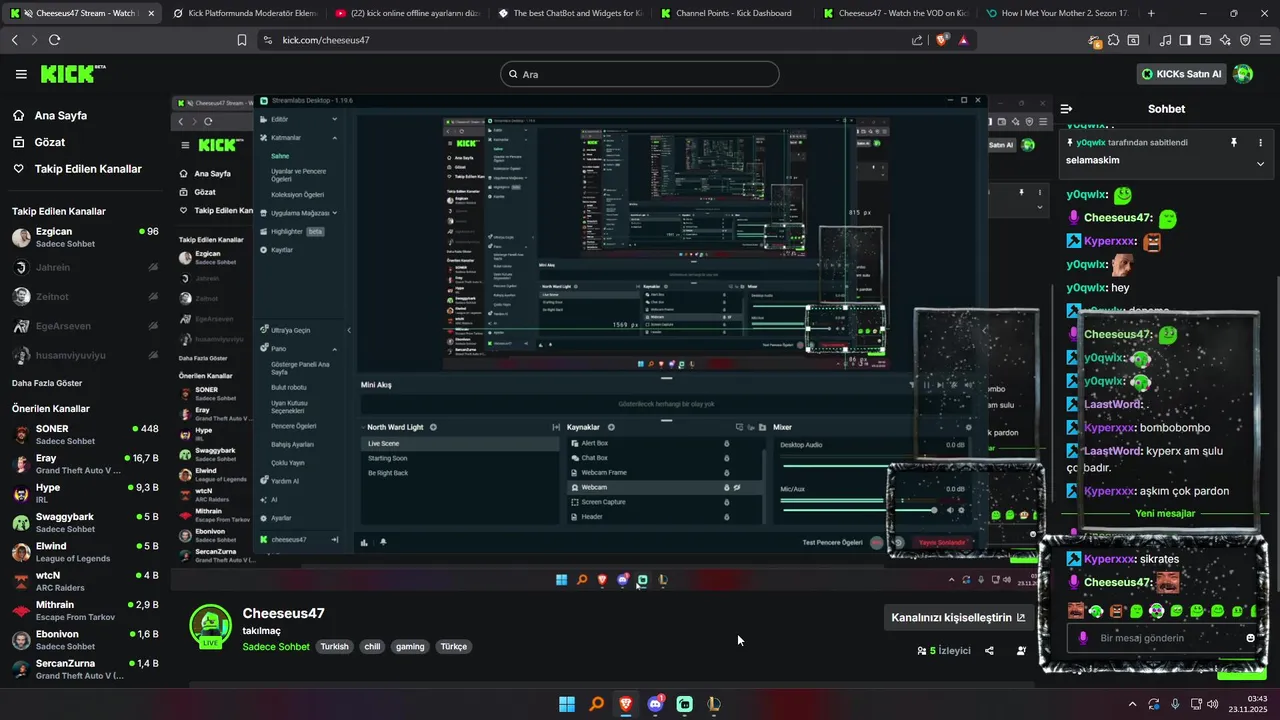
Task: Click the Brave Shields lion icon
Action: coord(942,40)
